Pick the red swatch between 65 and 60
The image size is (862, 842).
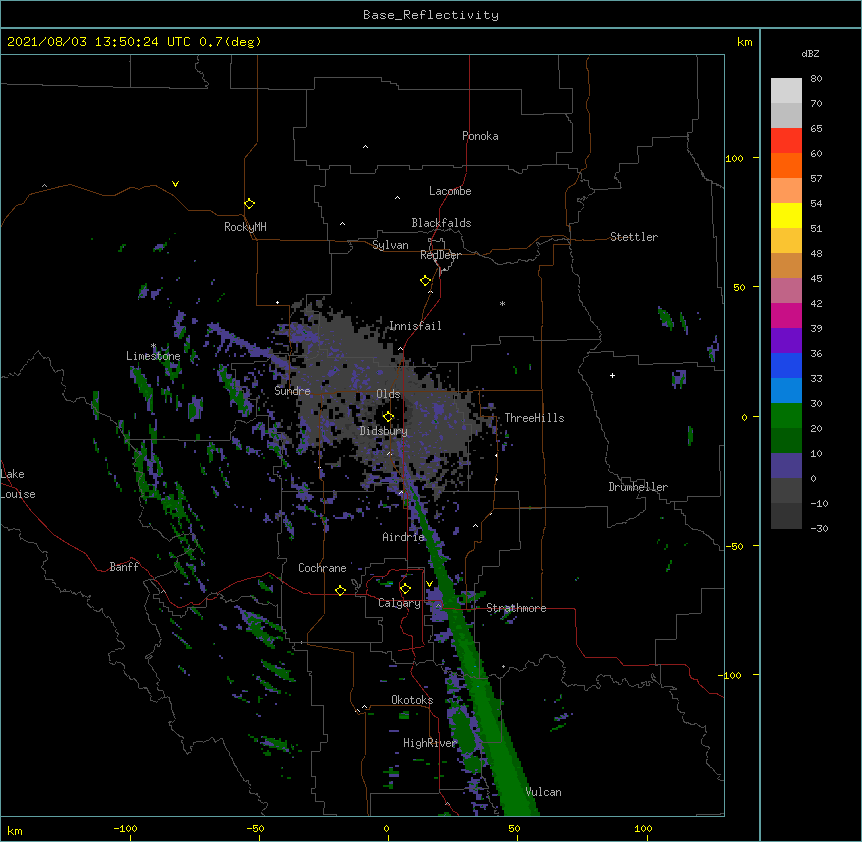click(x=786, y=140)
